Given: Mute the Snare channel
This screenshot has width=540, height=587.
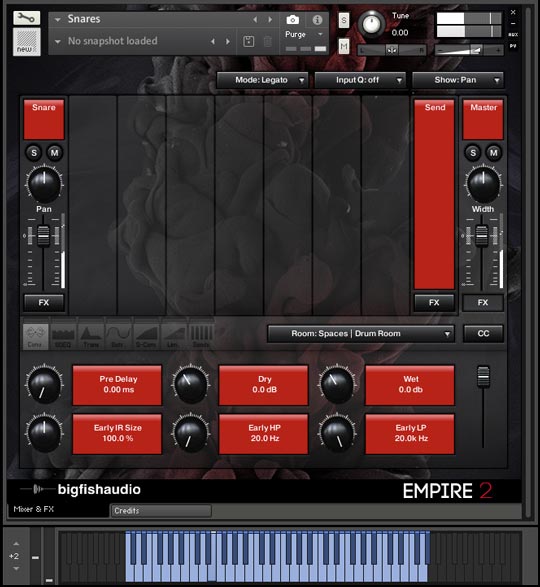Looking at the screenshot, I should coord(55,153).
